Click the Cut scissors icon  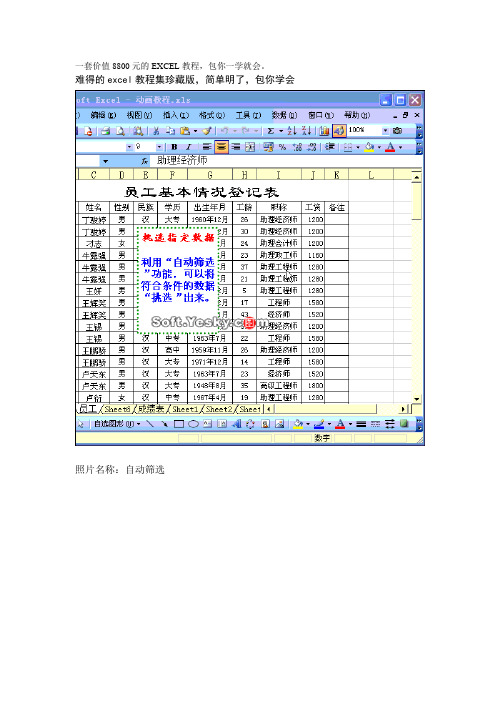[x=156, y=131]
